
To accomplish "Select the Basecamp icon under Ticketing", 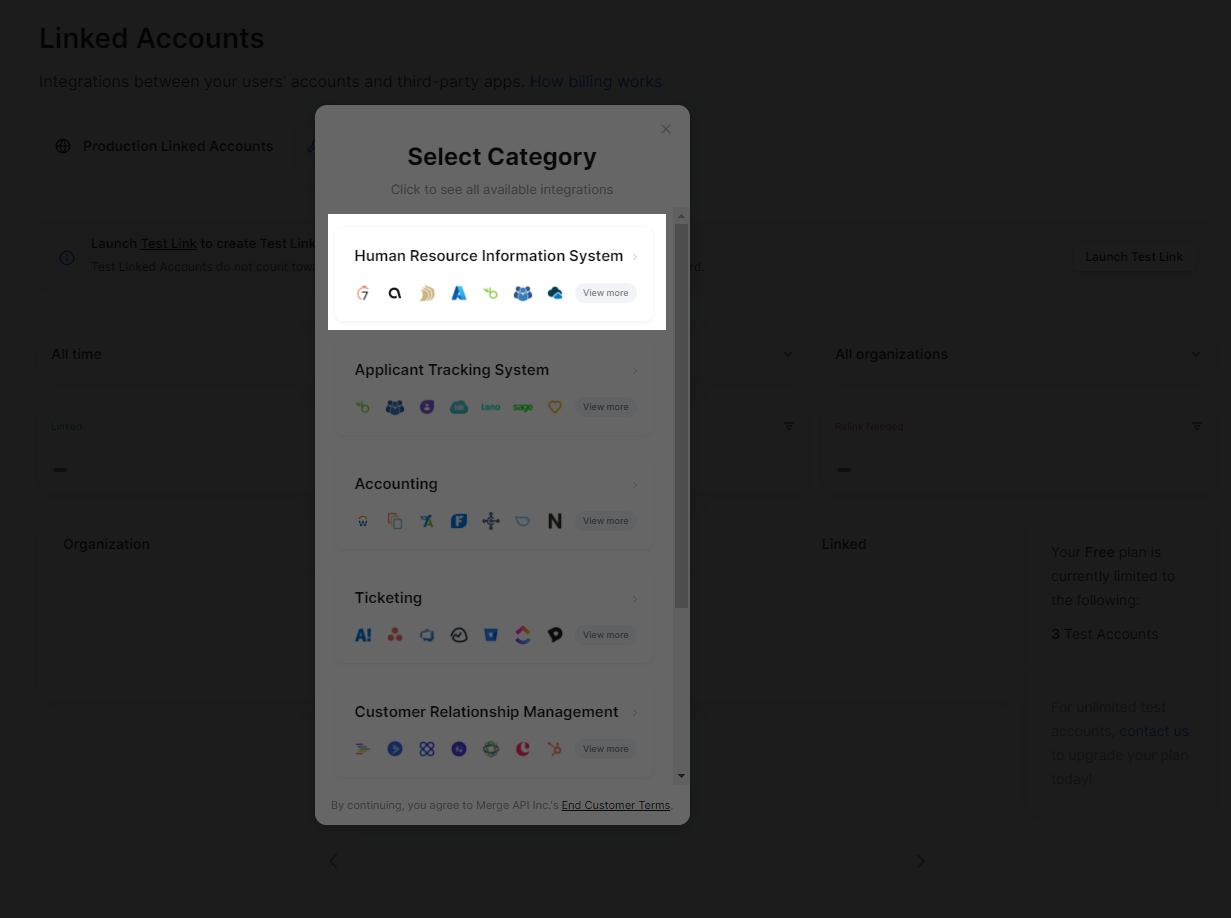I will 459,635.
